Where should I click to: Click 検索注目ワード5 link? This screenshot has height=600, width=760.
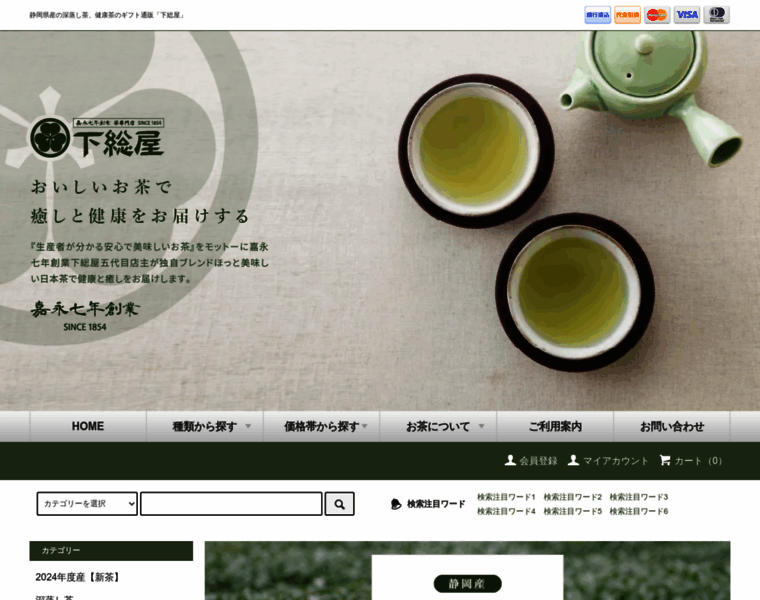point(572,511)
